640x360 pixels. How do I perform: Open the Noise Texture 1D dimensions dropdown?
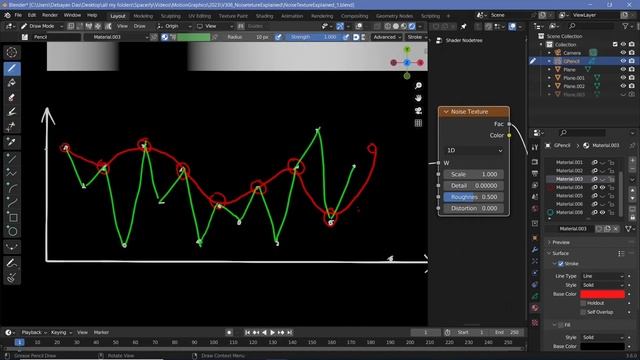[x=475, y=151]
